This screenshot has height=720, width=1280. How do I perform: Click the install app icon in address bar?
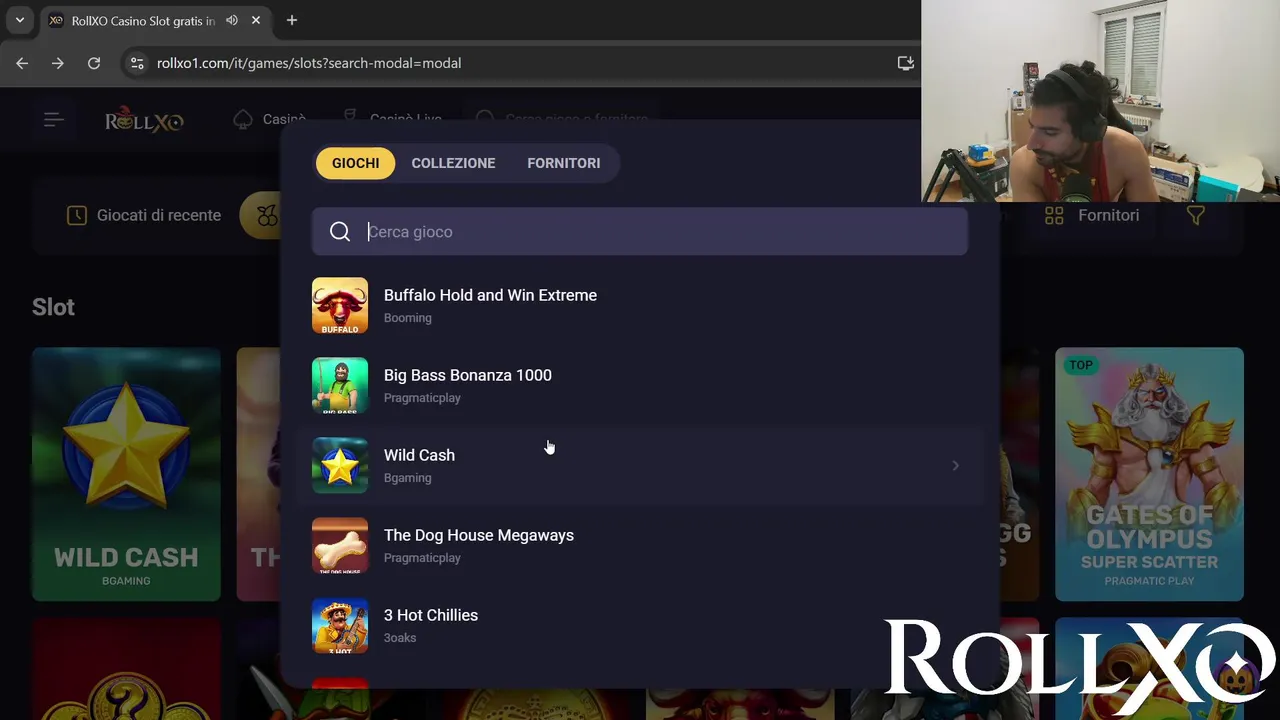905,63
